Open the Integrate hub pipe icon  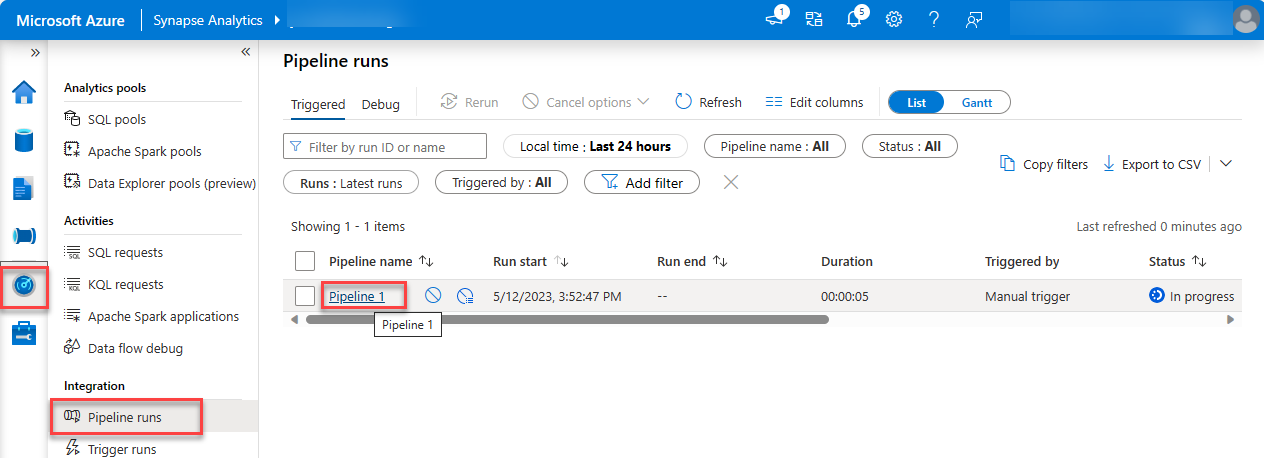(x=24, y=236)
